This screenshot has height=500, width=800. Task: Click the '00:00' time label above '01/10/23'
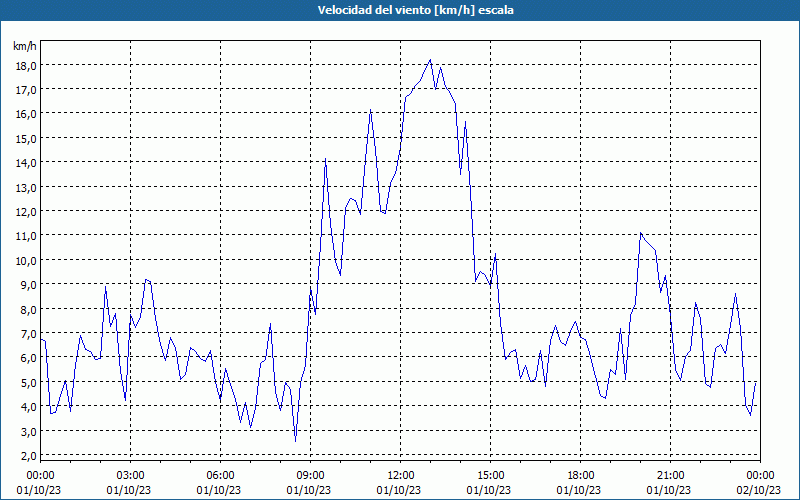click(x=40, y=476)
